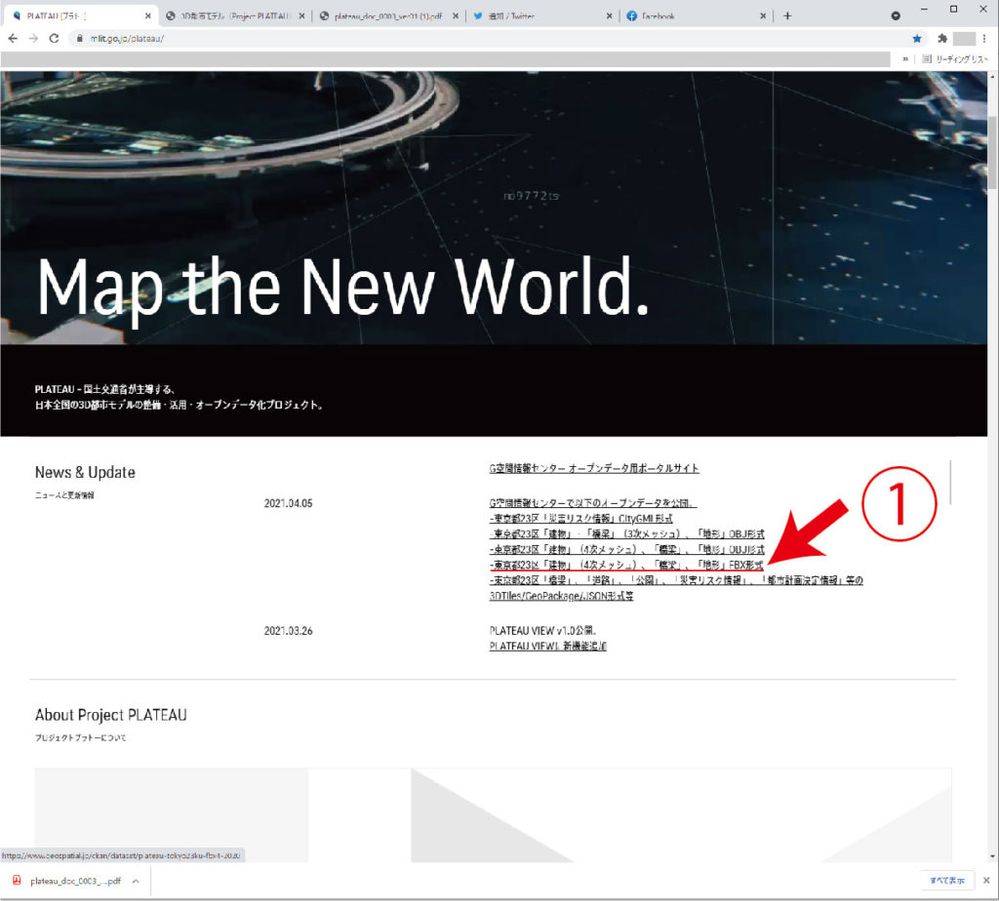Go forward using the browser forward arrow
Image resolution: width=999 pixels, height=901 pixels.
(33, 39)
